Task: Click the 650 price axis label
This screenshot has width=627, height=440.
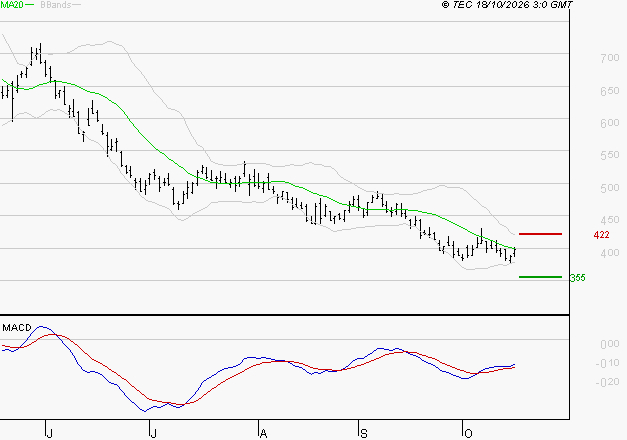Action: click(x=610, y=91)
